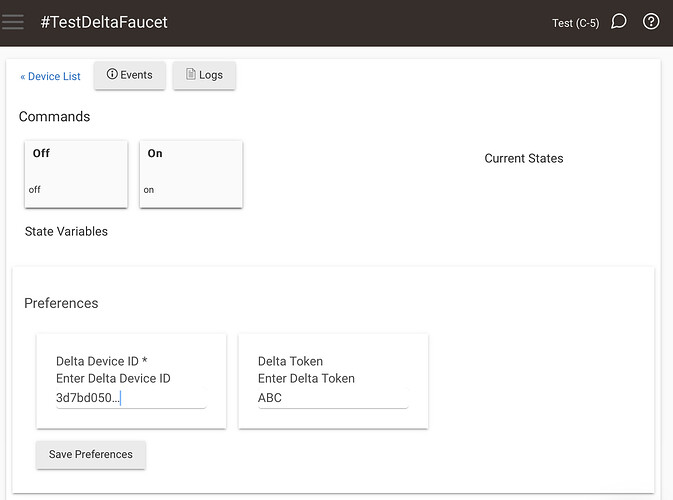Image resolution: width=673 pixels, height=500 pixels.
Task: Click Save Preferences button
Action: 91,455
